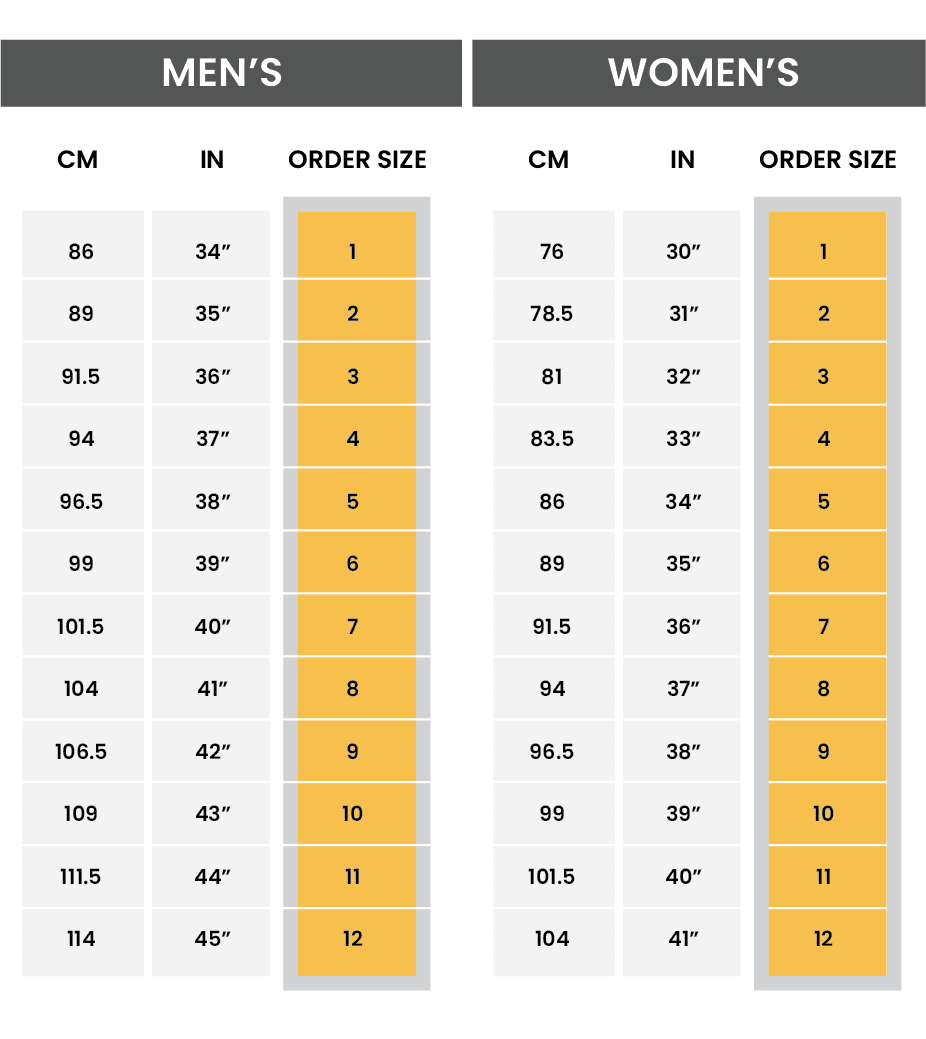The image size is (926, 1039).
Task: Click the WOMEN'S header banner
Action: click(699, 73)
